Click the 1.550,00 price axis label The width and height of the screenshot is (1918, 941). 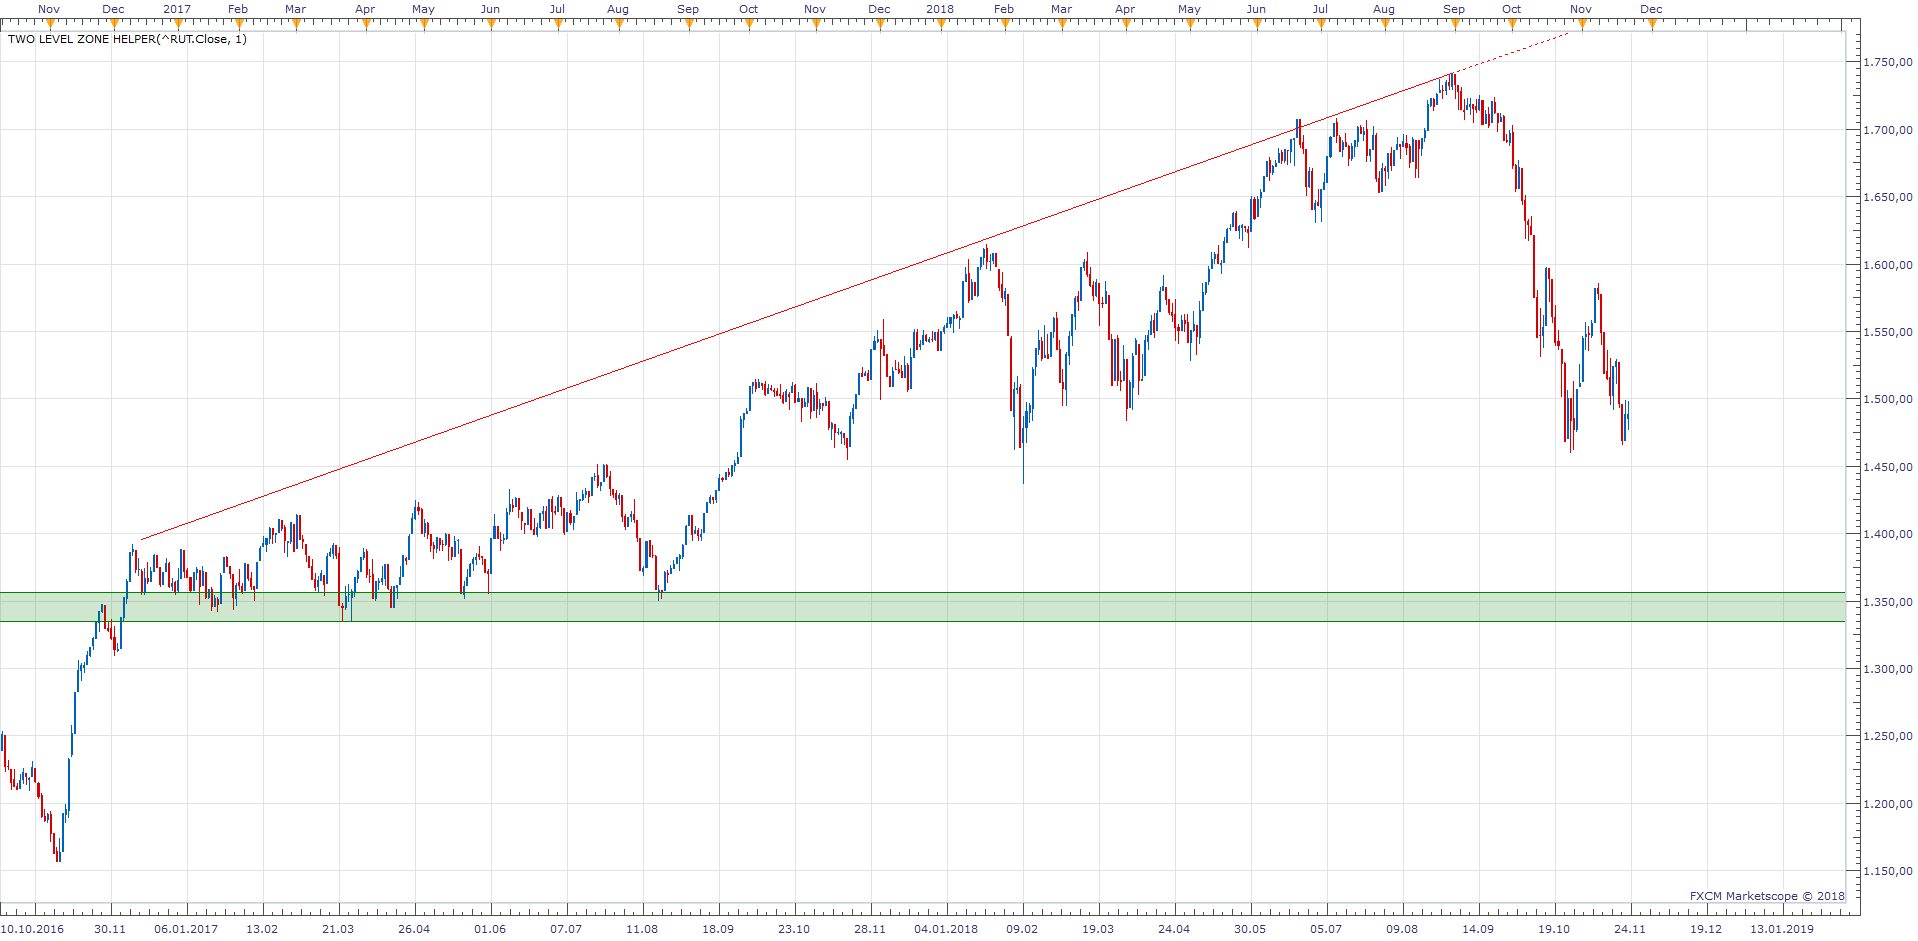pos(1887,332)
